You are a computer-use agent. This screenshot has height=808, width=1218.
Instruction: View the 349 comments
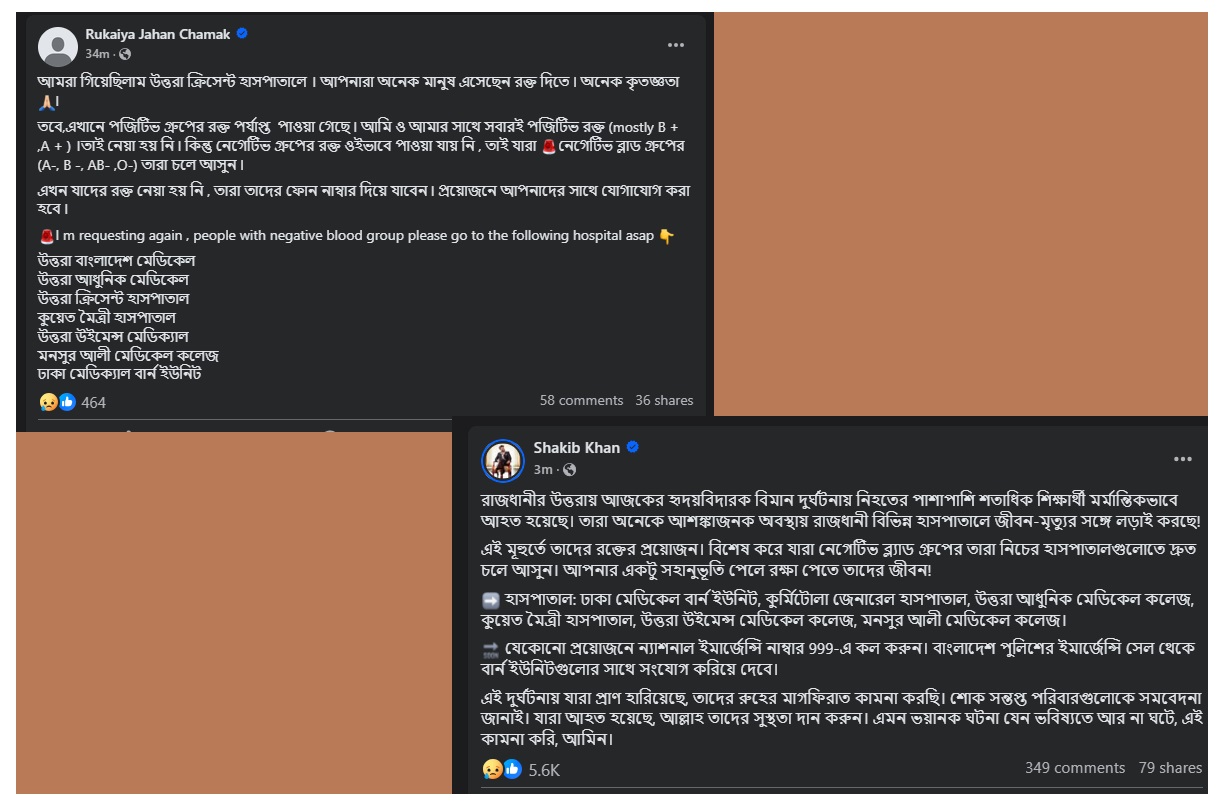coord(1074,768)
